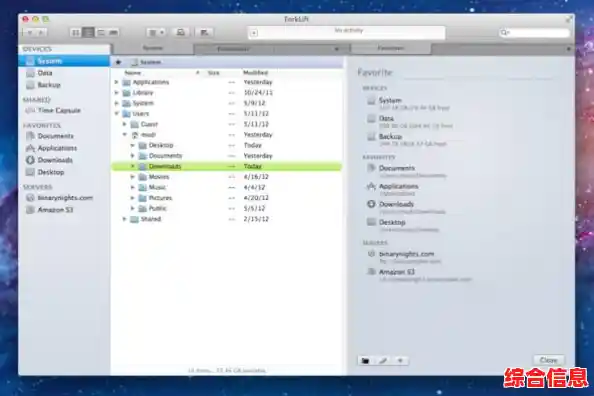This screenshot has width=594, height=396.
Task: Expand the Music folder
Action: pyautogui.click(x=133, y=187)
